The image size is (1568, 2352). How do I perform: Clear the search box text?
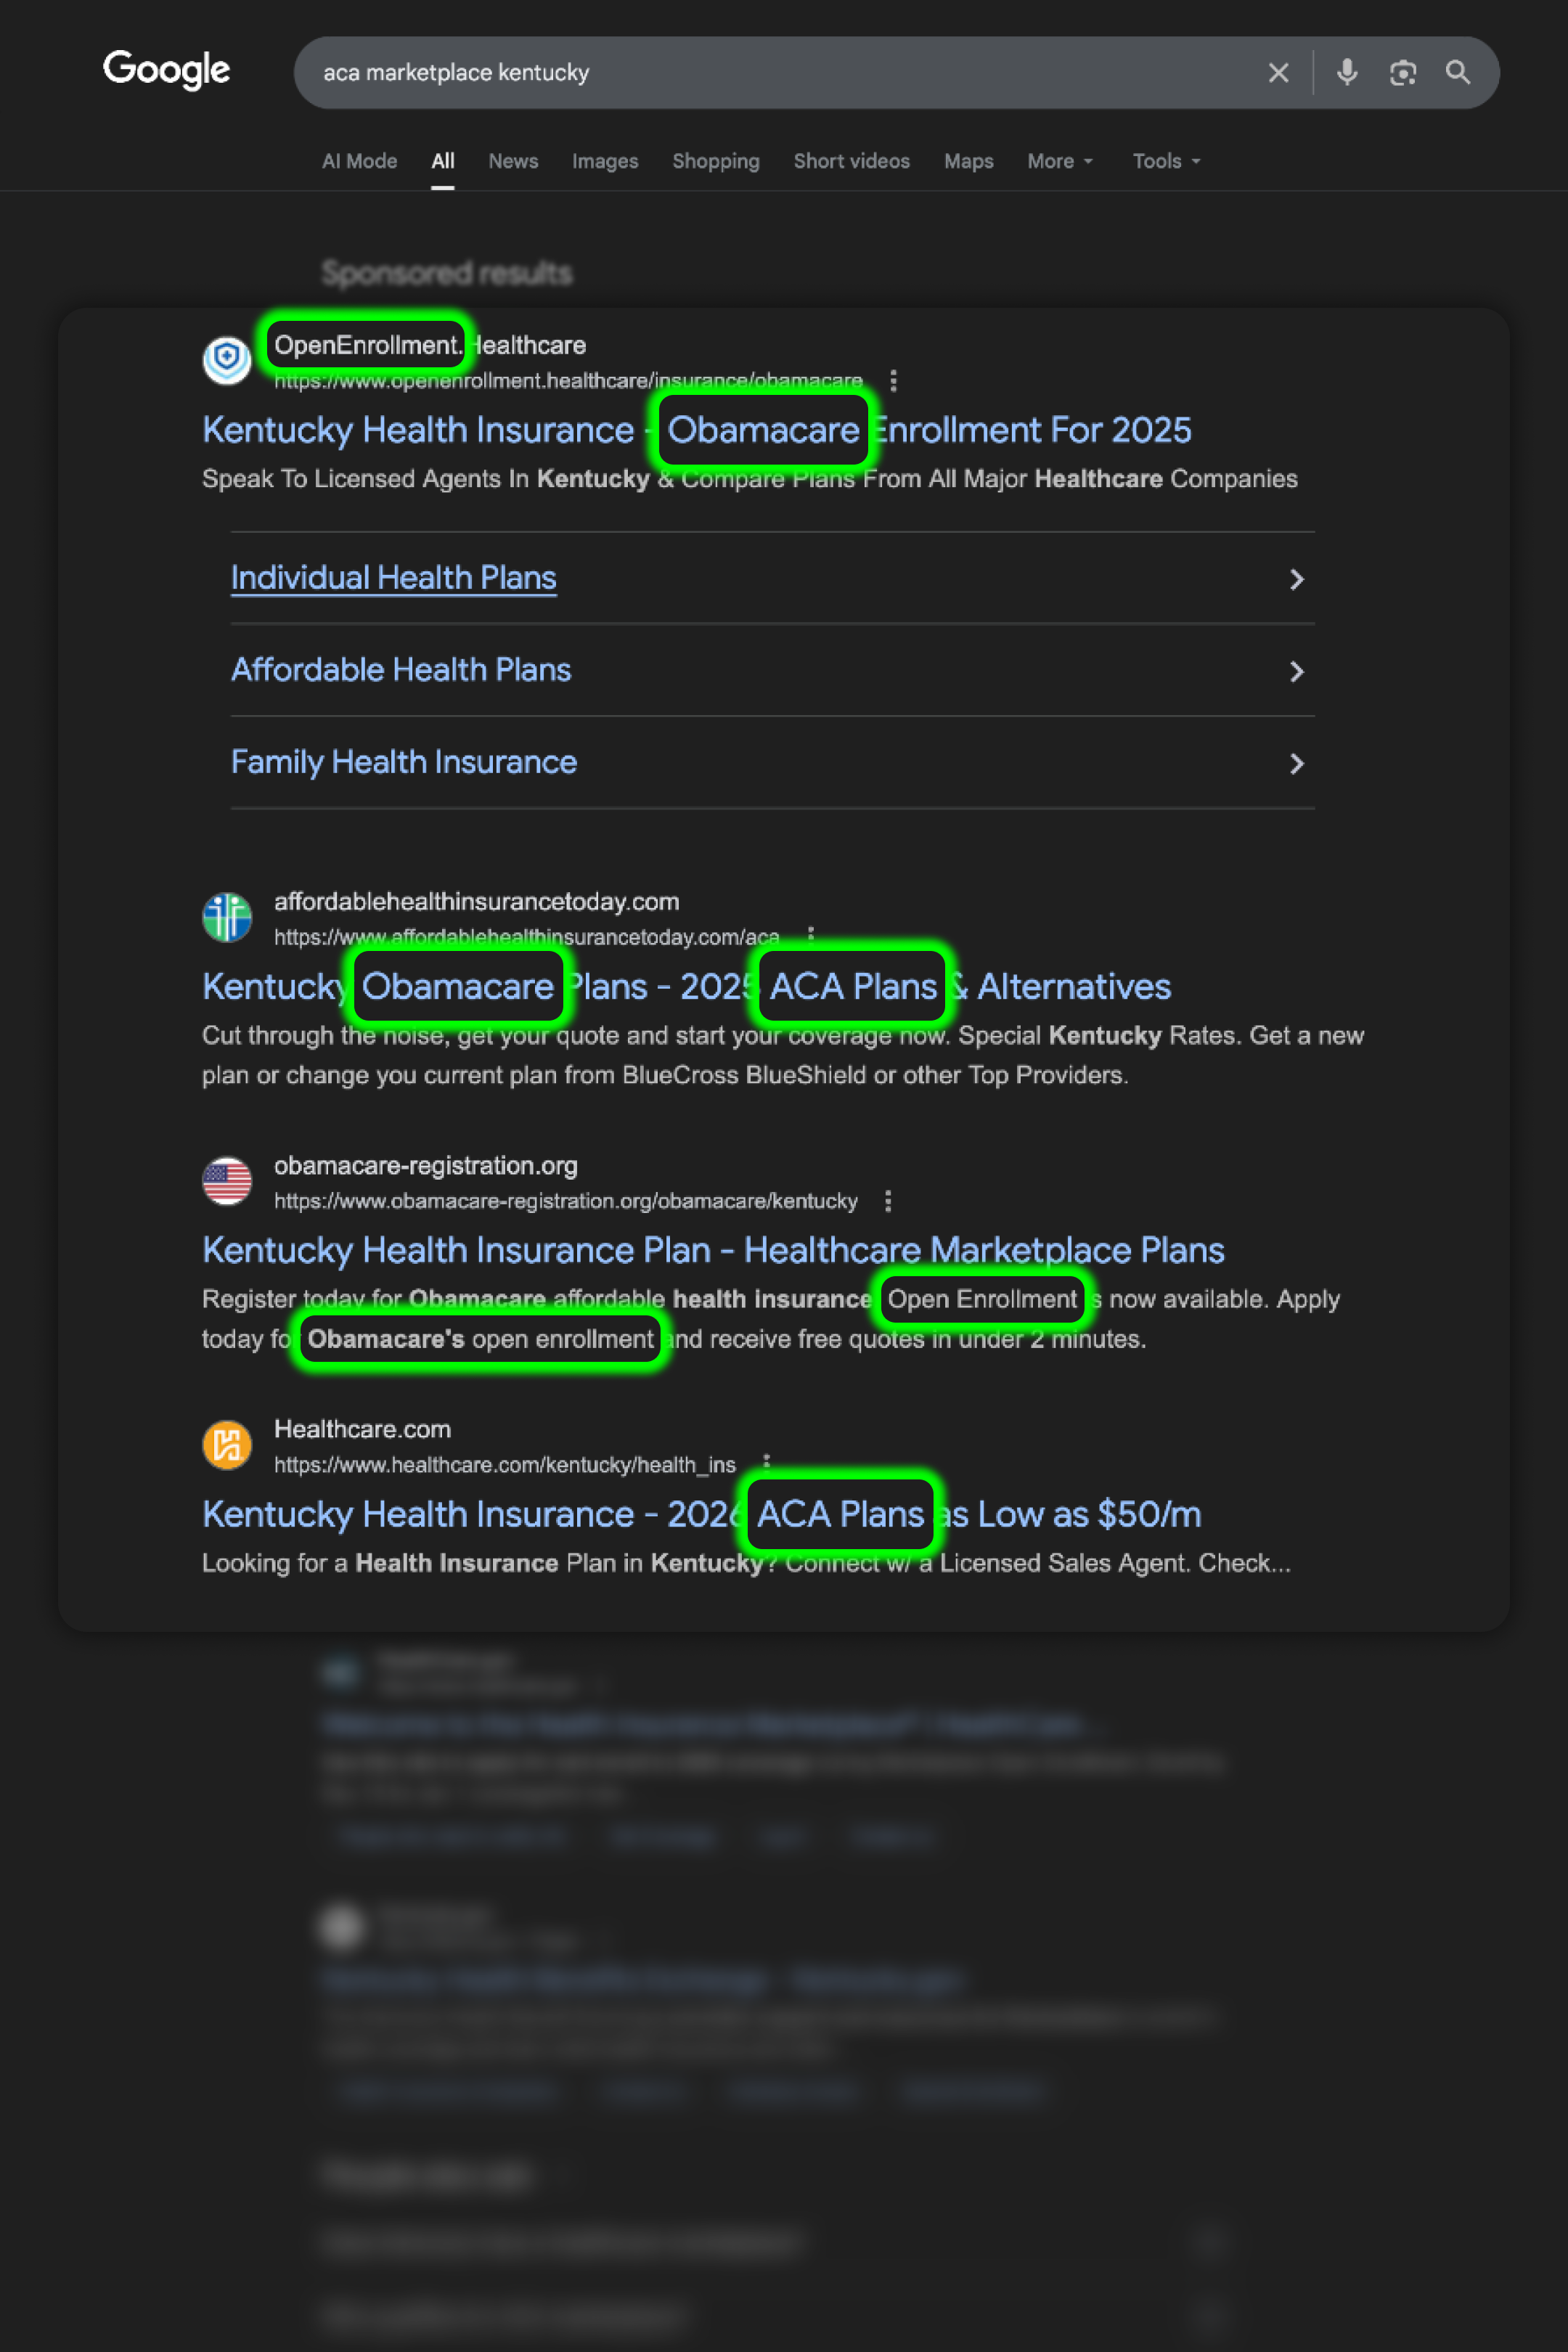click(x=1278, y=73)
